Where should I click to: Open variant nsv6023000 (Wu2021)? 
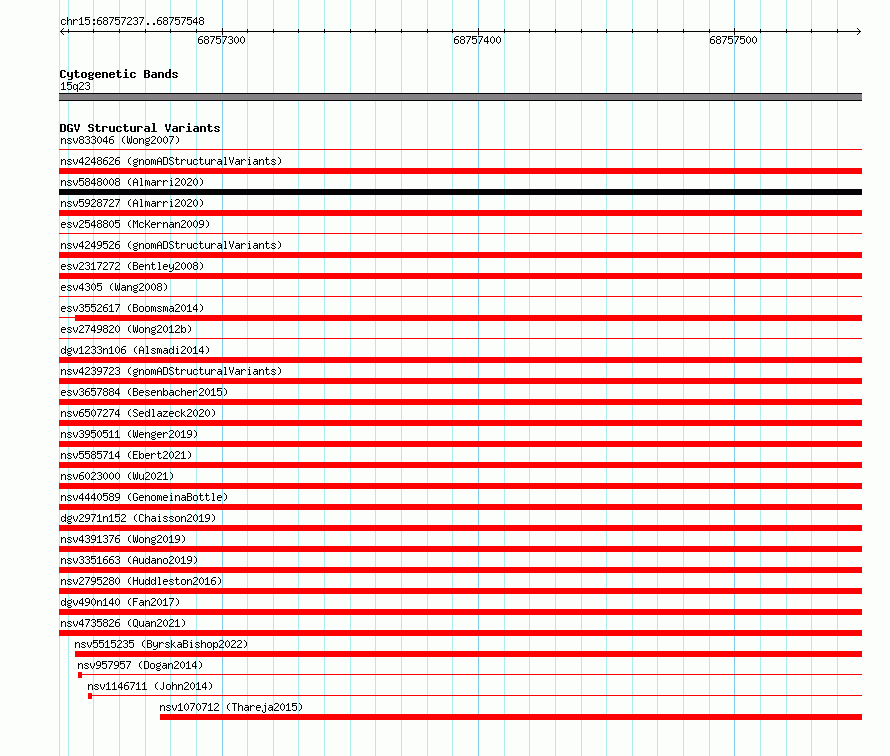coord(117,476)
